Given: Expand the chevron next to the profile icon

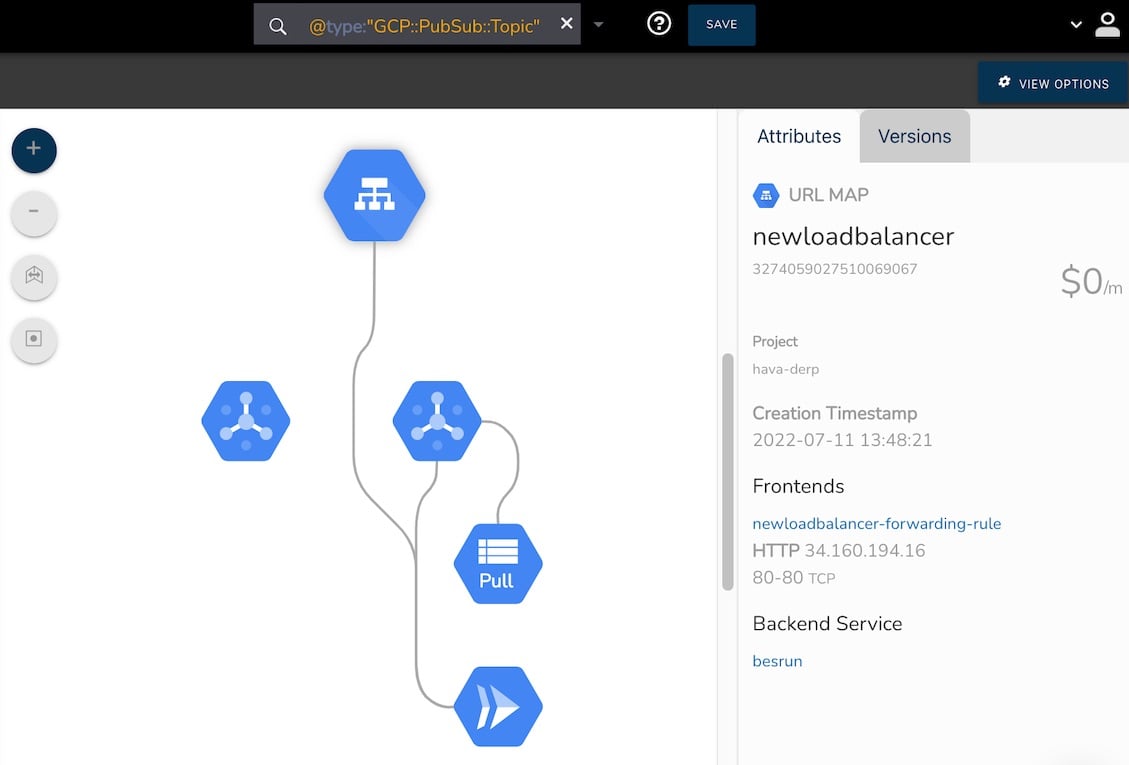Looking at the screenshot, I should pyautogui.click(x=1075, y=24).
